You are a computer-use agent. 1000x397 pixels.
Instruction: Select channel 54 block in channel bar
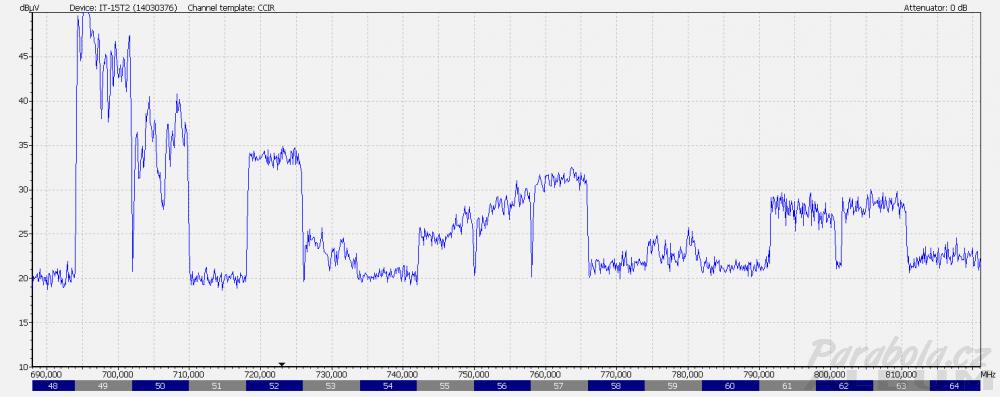[388, 386]
